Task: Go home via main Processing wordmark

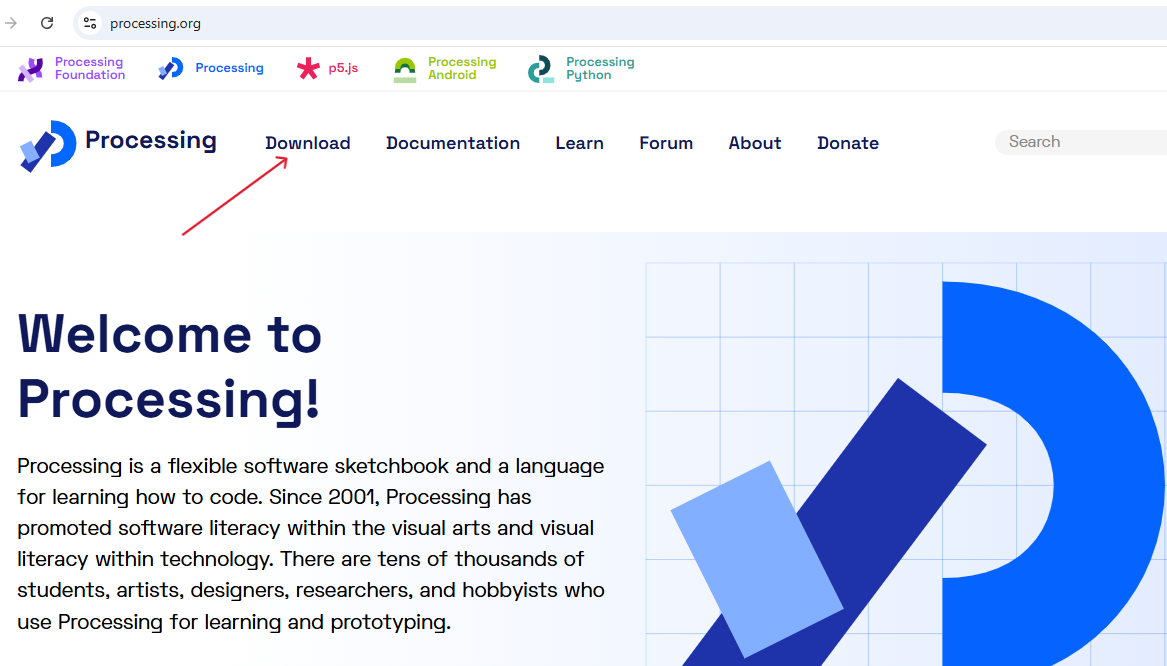Action: coord(150,140)
